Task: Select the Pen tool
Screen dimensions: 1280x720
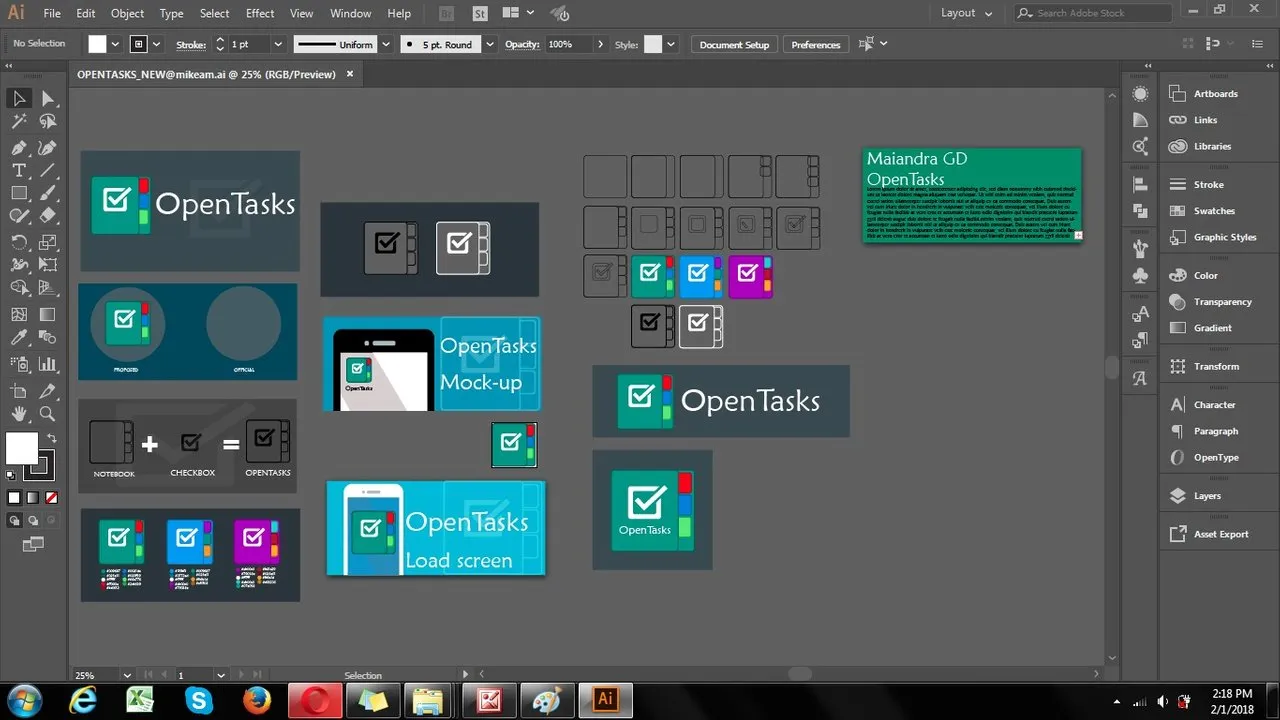Action: [18, 147]
